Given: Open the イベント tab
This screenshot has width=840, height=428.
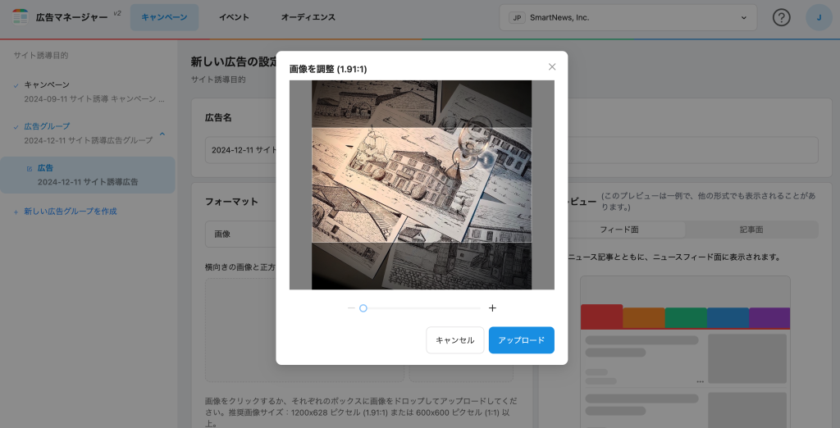Looking at the screenshot, I should pos(234,17).
